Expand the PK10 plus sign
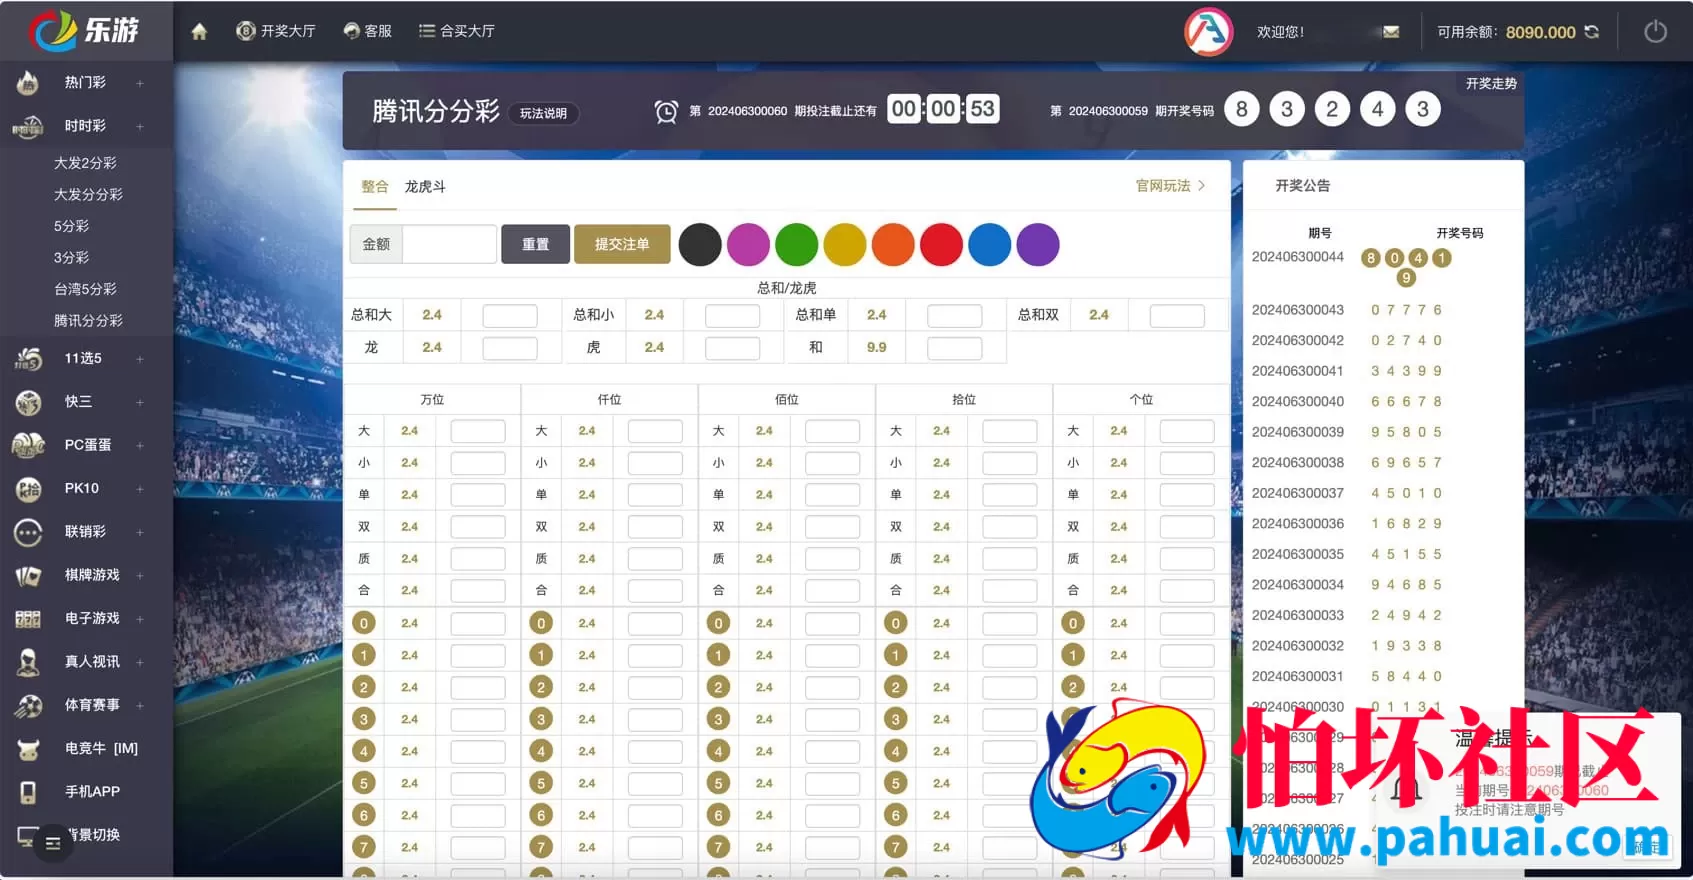 [140, 489]
